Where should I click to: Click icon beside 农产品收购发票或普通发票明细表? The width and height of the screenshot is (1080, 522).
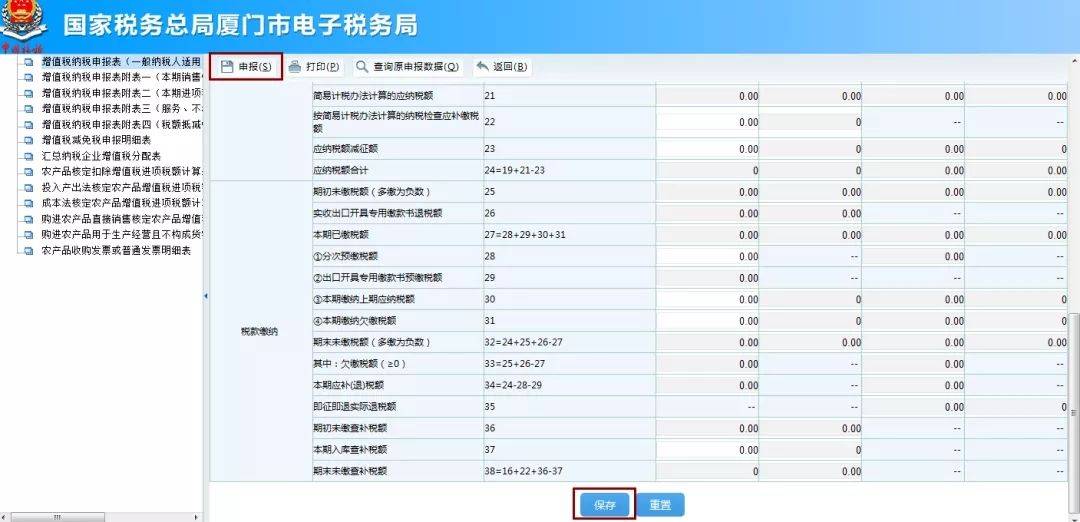(x=28, y=251)
